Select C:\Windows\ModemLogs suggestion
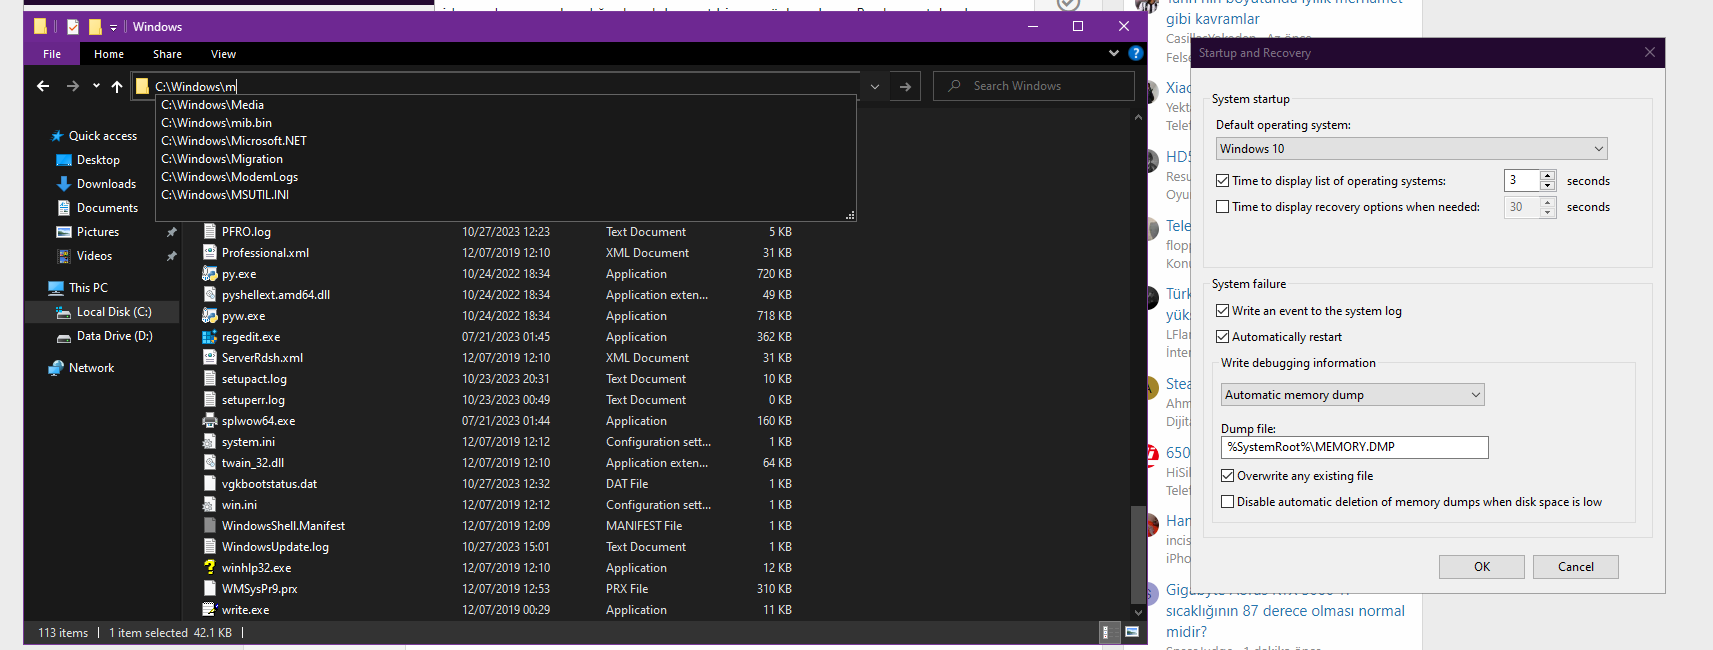This screenshot has width=1713, height=650. 229,177
